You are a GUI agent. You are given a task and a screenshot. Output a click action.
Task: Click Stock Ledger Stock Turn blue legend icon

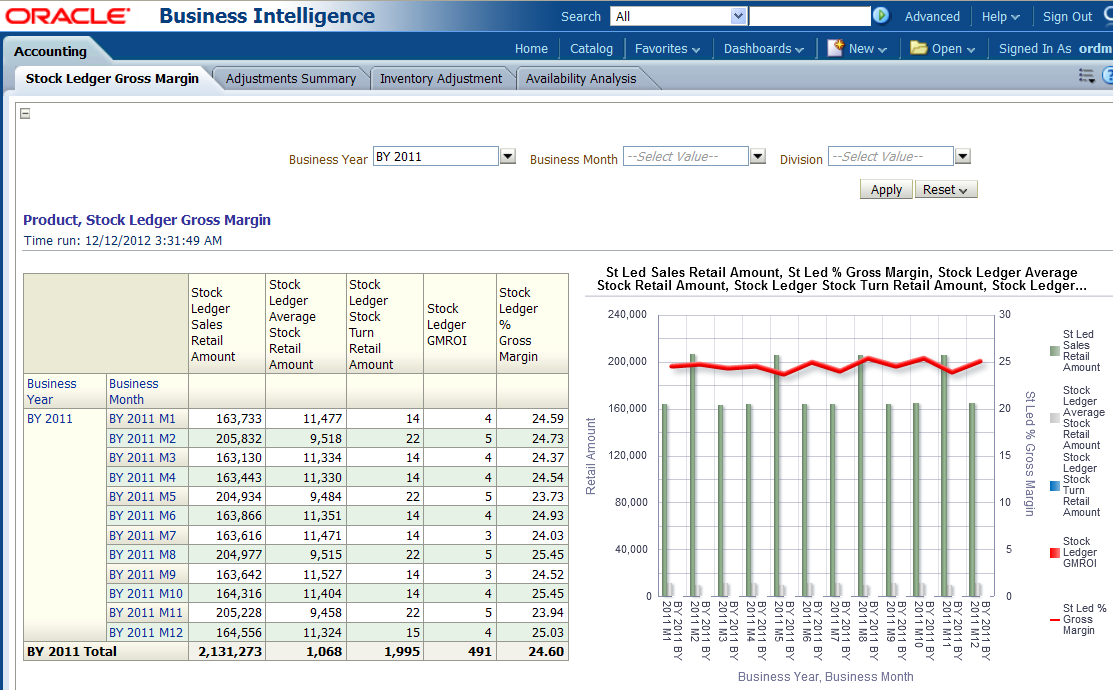pyautogui.click(x=1054, y=486)
